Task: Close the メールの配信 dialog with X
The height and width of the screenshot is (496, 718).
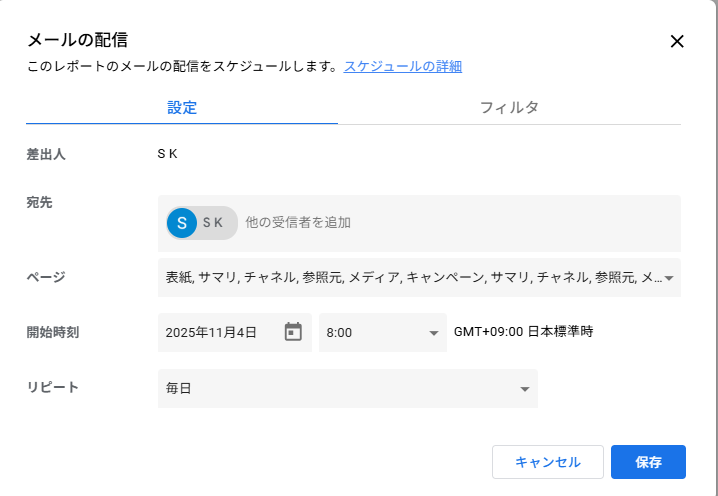Action: [676, 41]
